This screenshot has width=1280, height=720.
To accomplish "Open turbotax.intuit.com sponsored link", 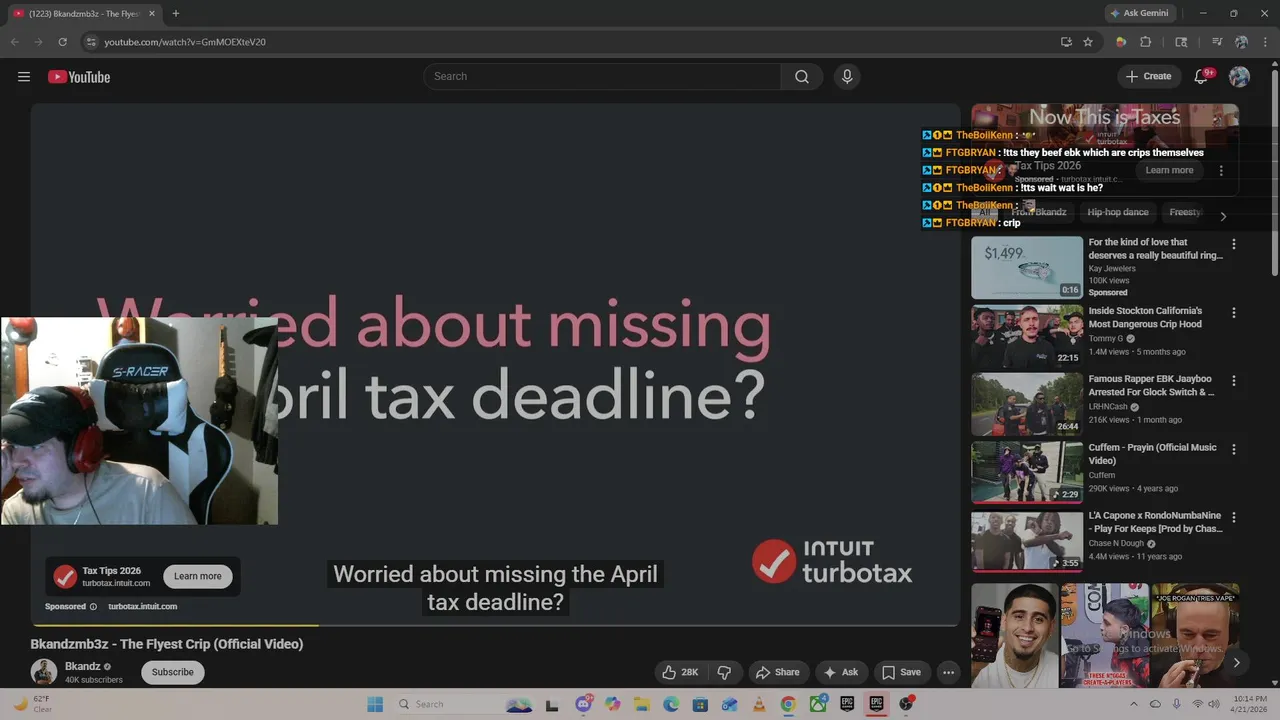I will [x=143, y=606].
